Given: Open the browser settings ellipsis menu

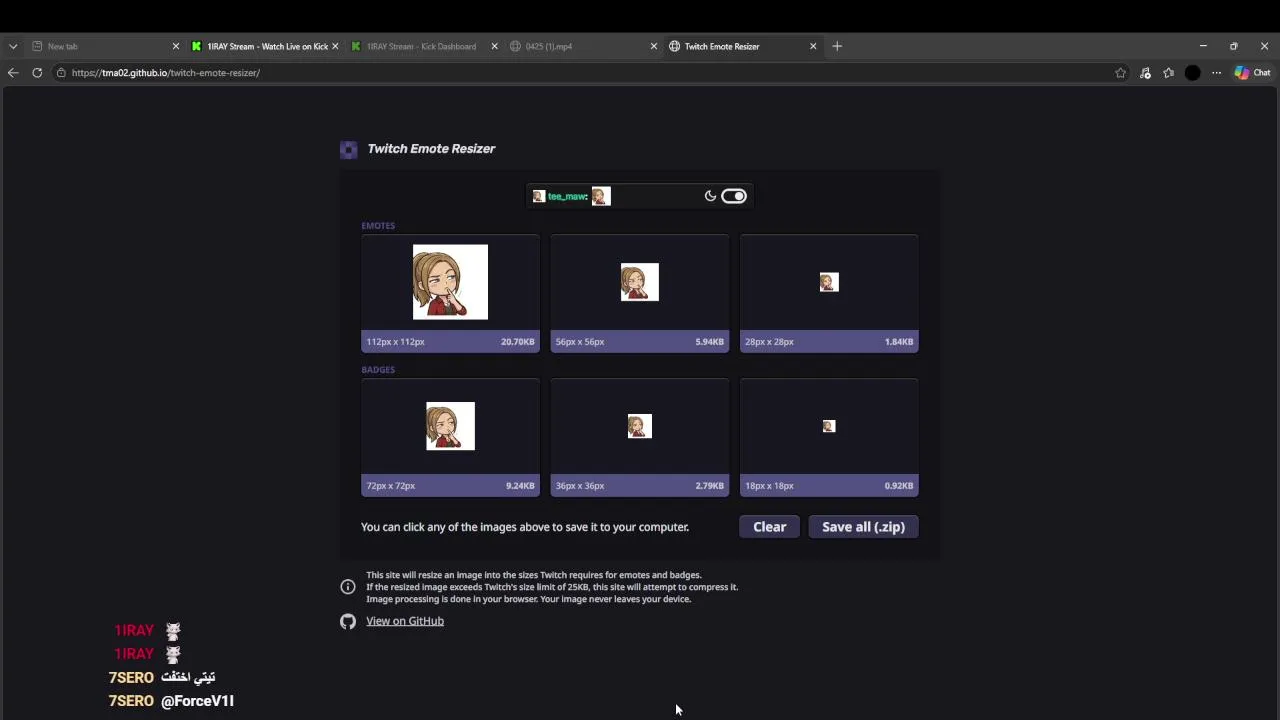Looking at the screenshot, I should pyautogui.click(x=1216, y=73).
